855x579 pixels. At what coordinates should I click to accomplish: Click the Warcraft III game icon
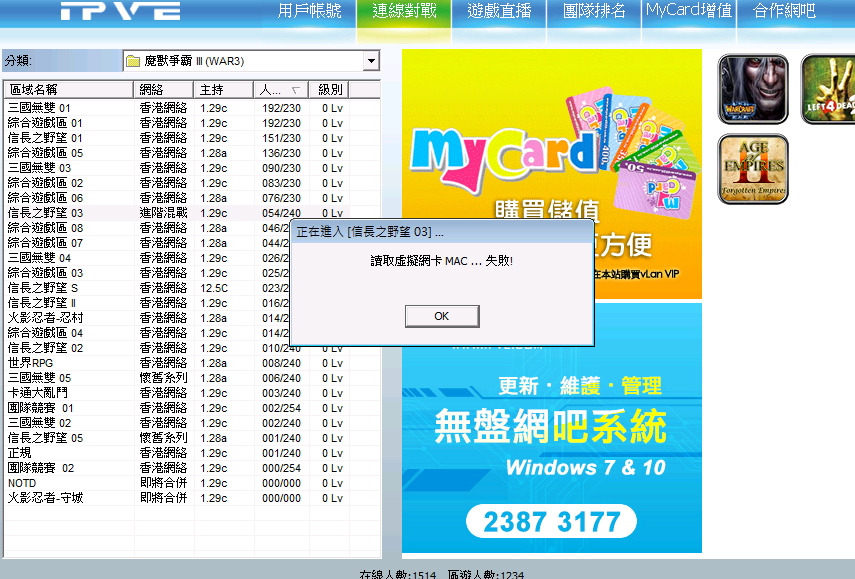click(x=753, y=89)
